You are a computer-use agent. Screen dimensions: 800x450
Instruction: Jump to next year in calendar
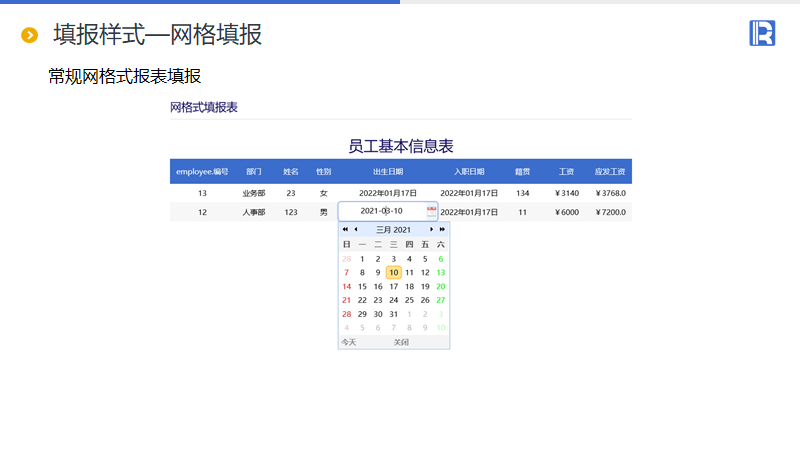[442, 230]
